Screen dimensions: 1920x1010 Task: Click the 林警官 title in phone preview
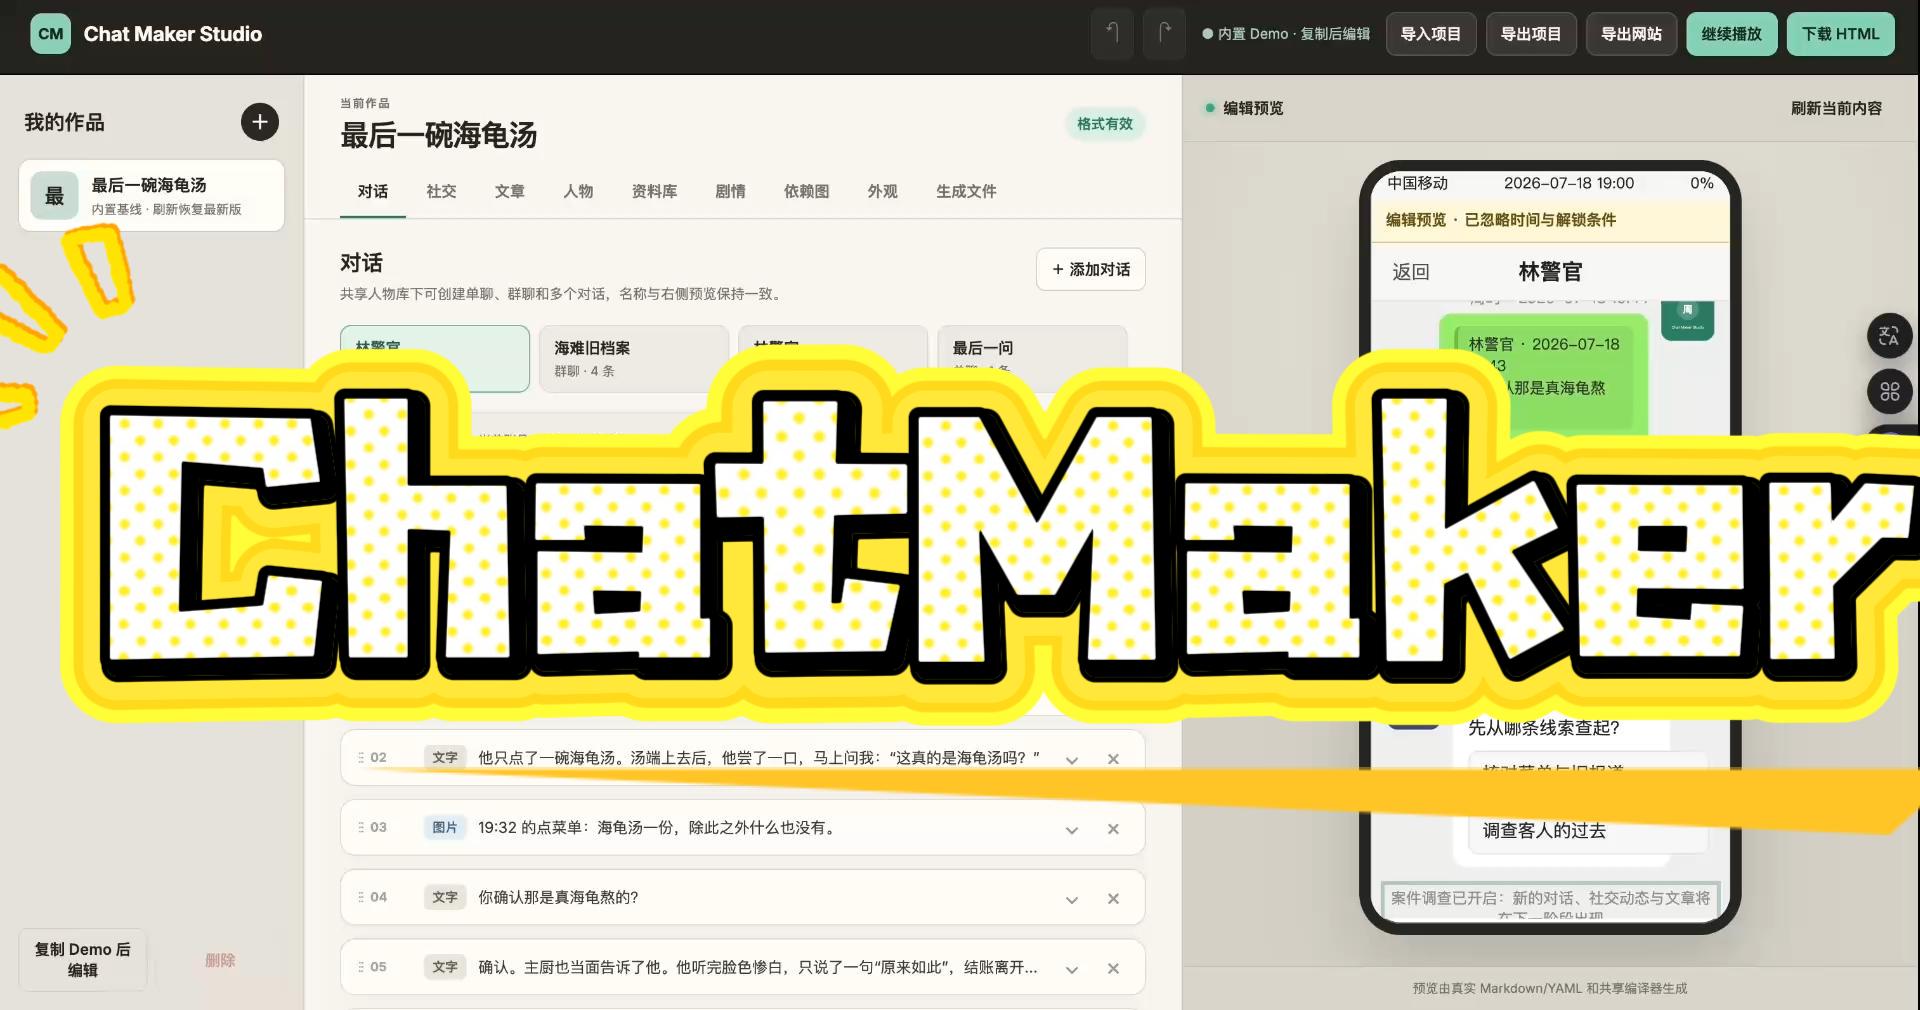tap(1550, 272)
